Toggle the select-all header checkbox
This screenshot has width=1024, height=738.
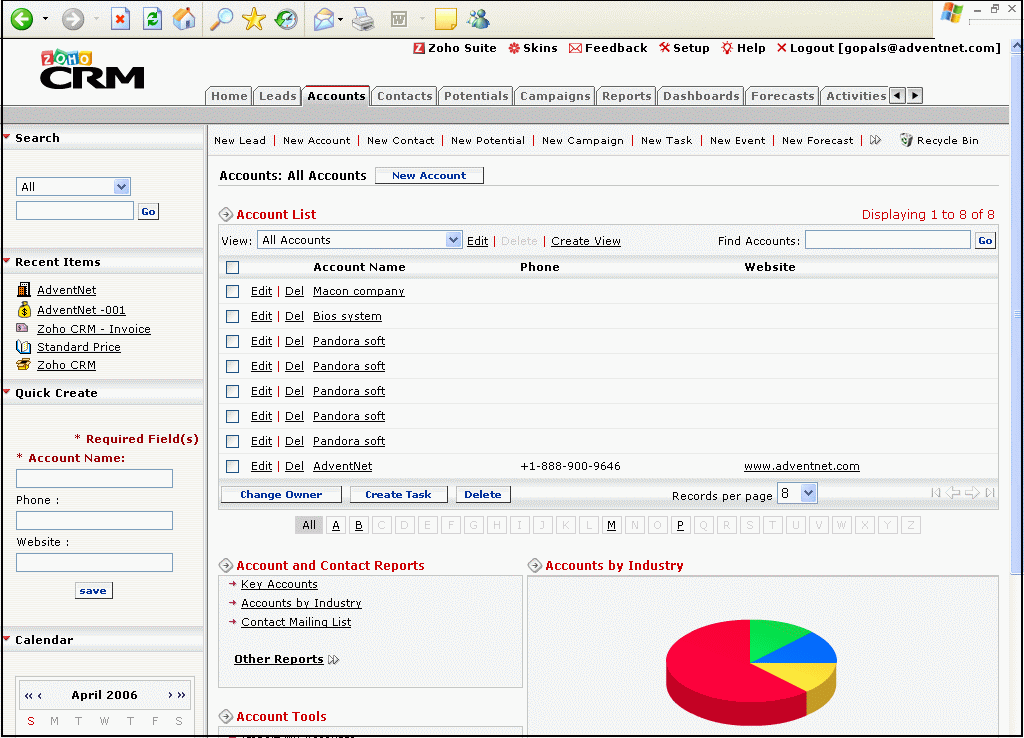click(232, 267)
